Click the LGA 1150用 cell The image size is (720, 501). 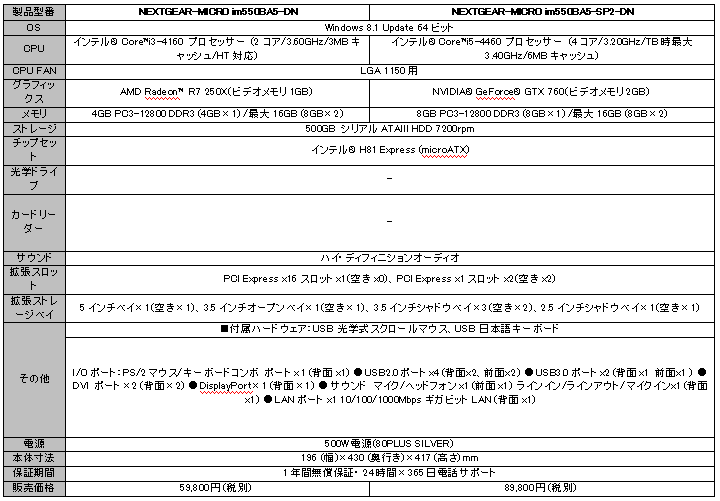(390, 71)
